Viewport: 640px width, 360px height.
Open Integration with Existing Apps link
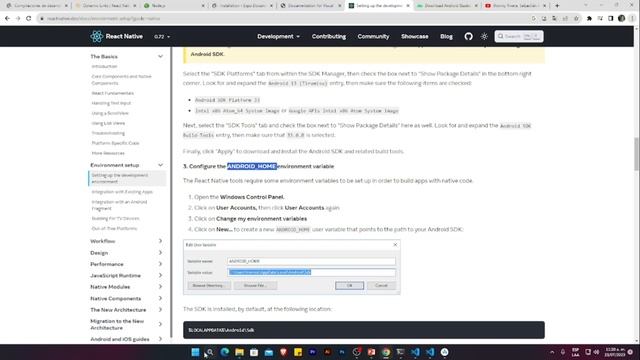click(122, 192)
